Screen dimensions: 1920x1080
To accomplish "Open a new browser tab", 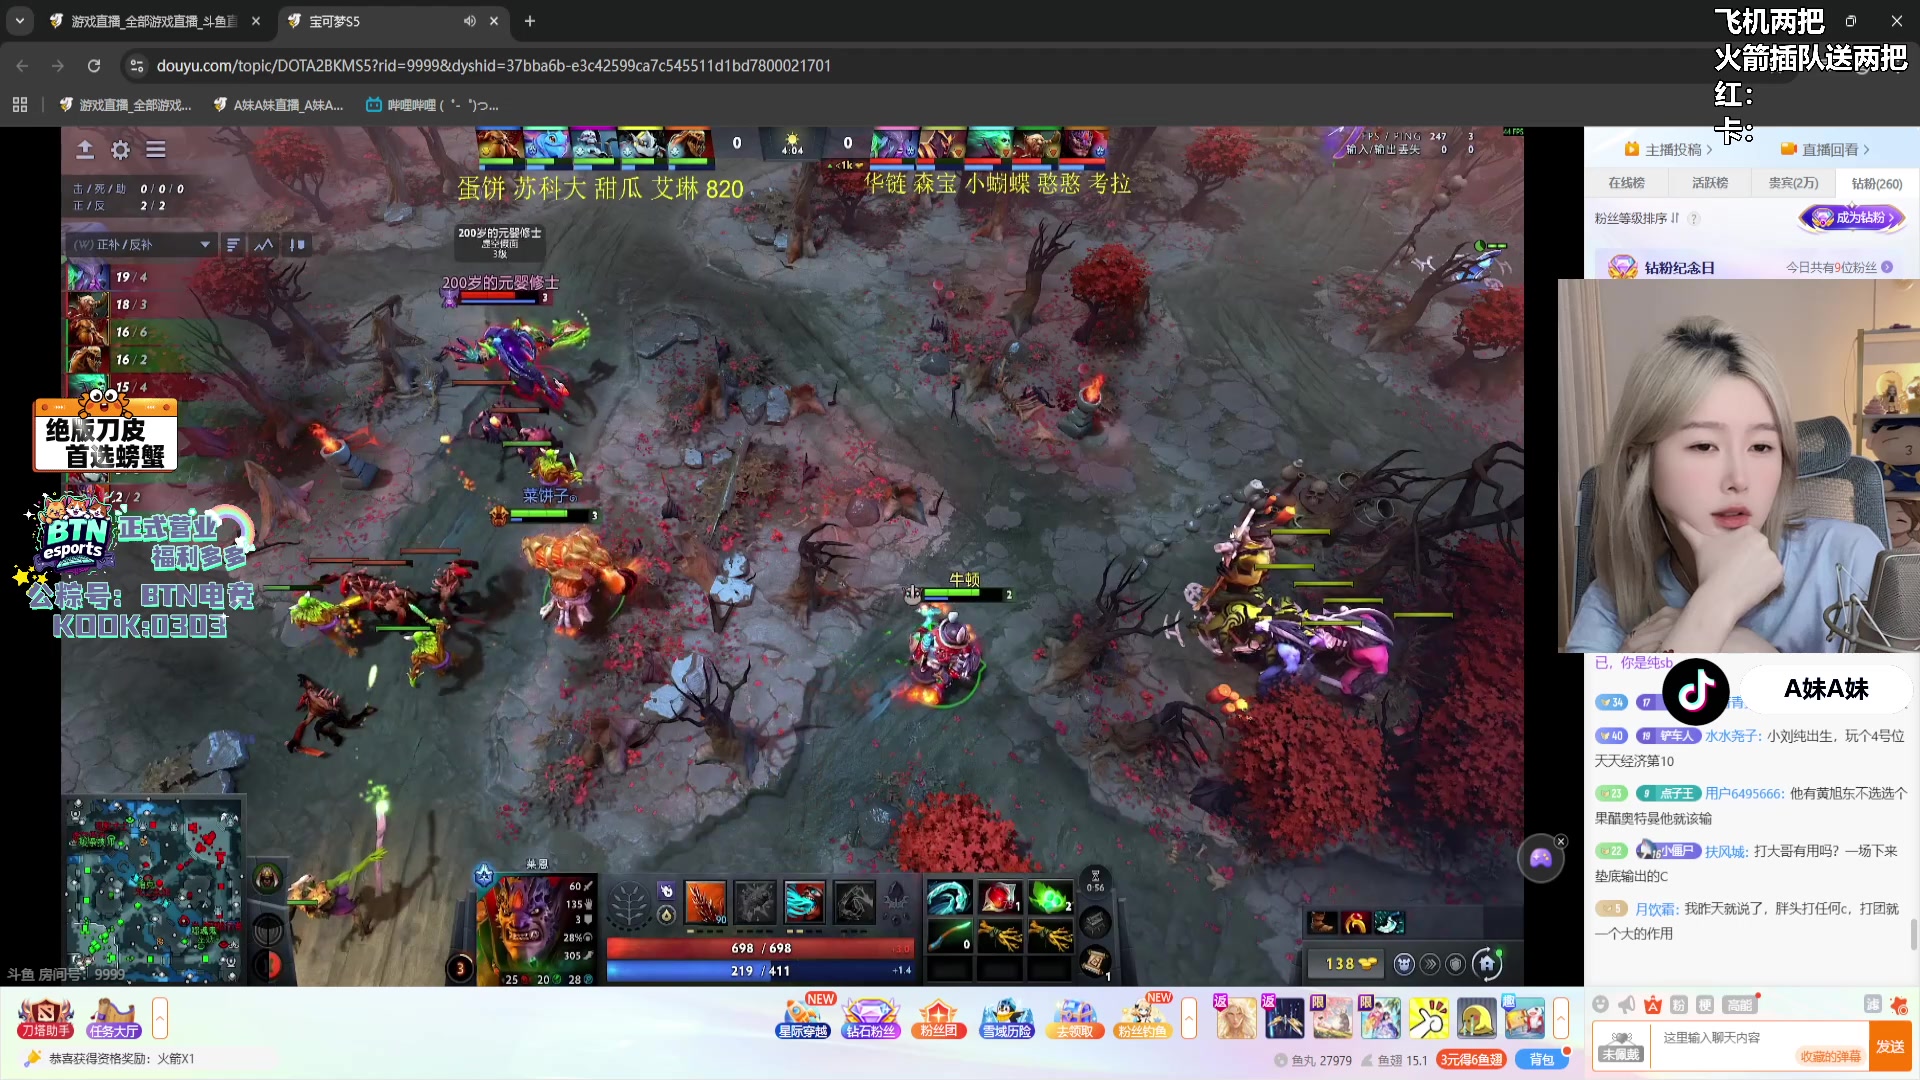I will (x=530, y=21).
